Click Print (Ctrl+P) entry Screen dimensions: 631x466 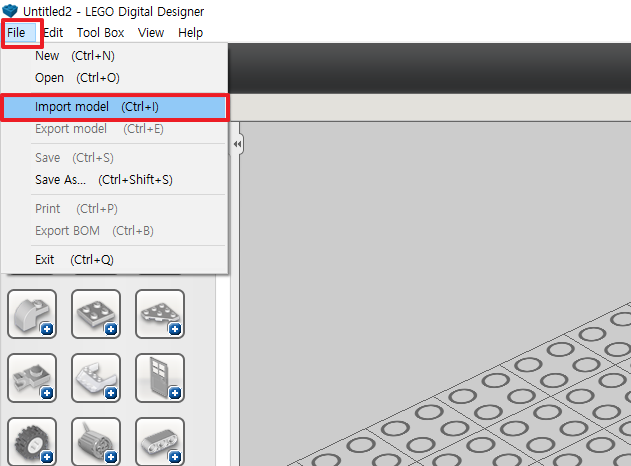[114, 209]
